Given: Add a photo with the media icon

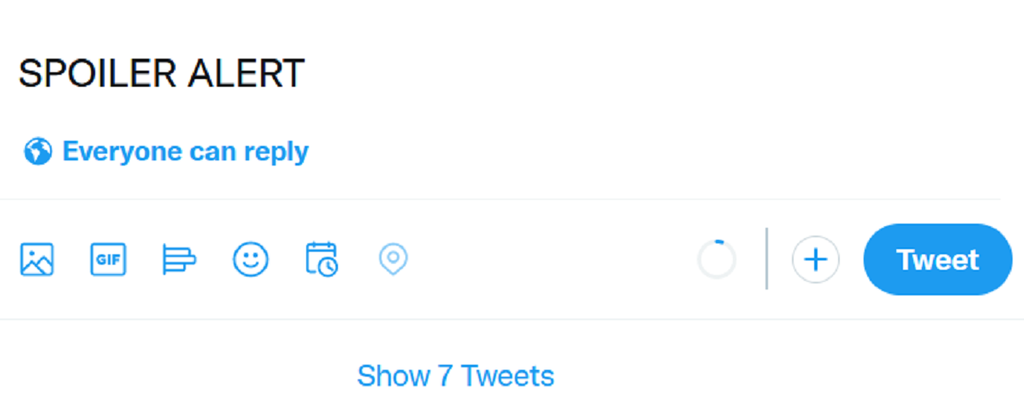Looking at the screenshot, I should coord(37,260).
